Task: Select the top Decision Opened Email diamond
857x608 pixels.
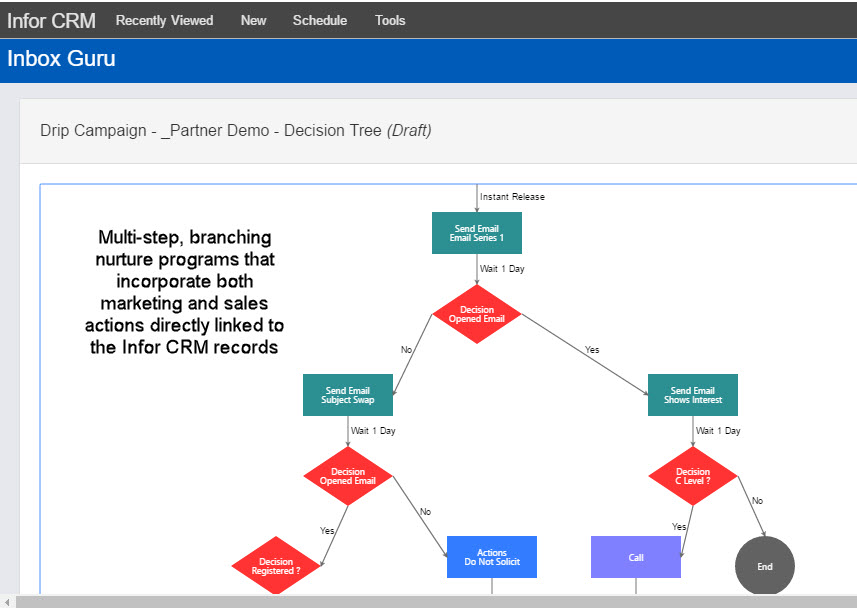Action: (x=477, y=314)
